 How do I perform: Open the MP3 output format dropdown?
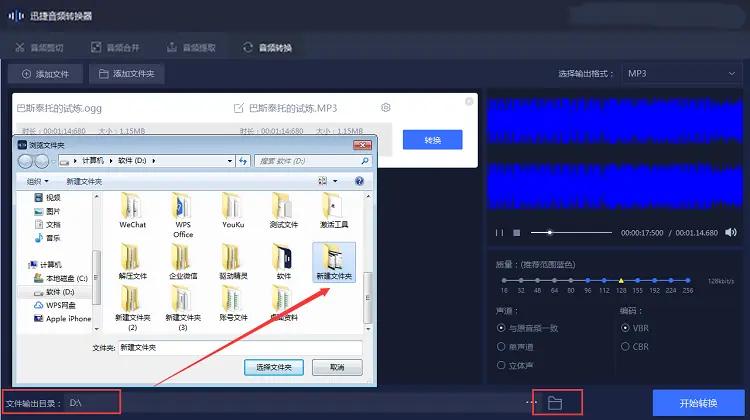point(682,74)
